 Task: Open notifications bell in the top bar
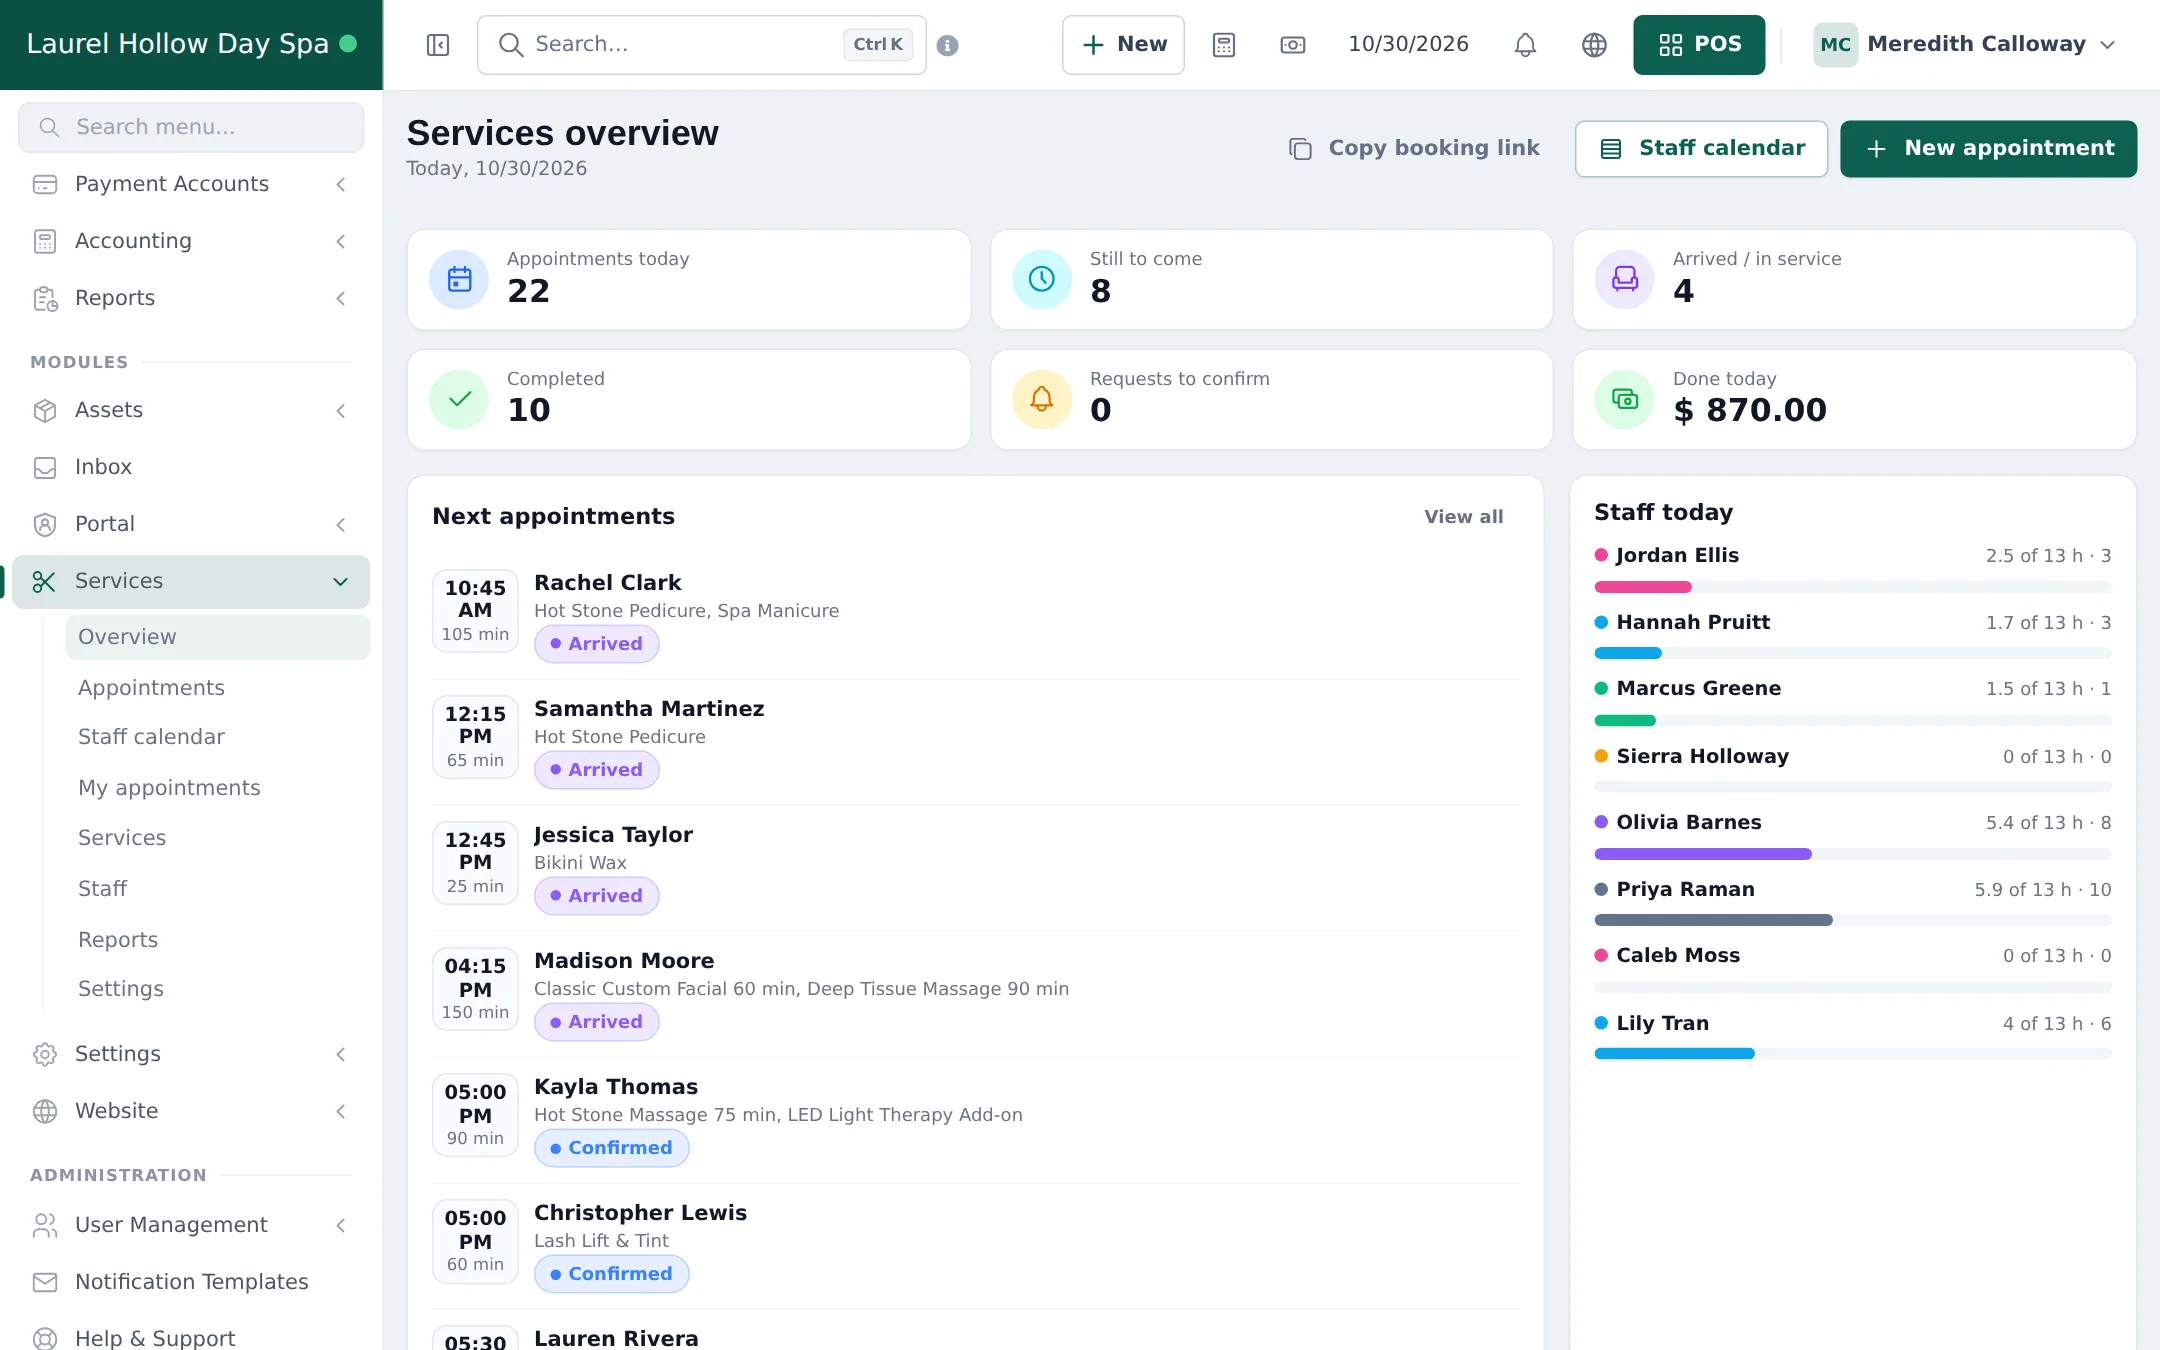(x=1525, y=45)
